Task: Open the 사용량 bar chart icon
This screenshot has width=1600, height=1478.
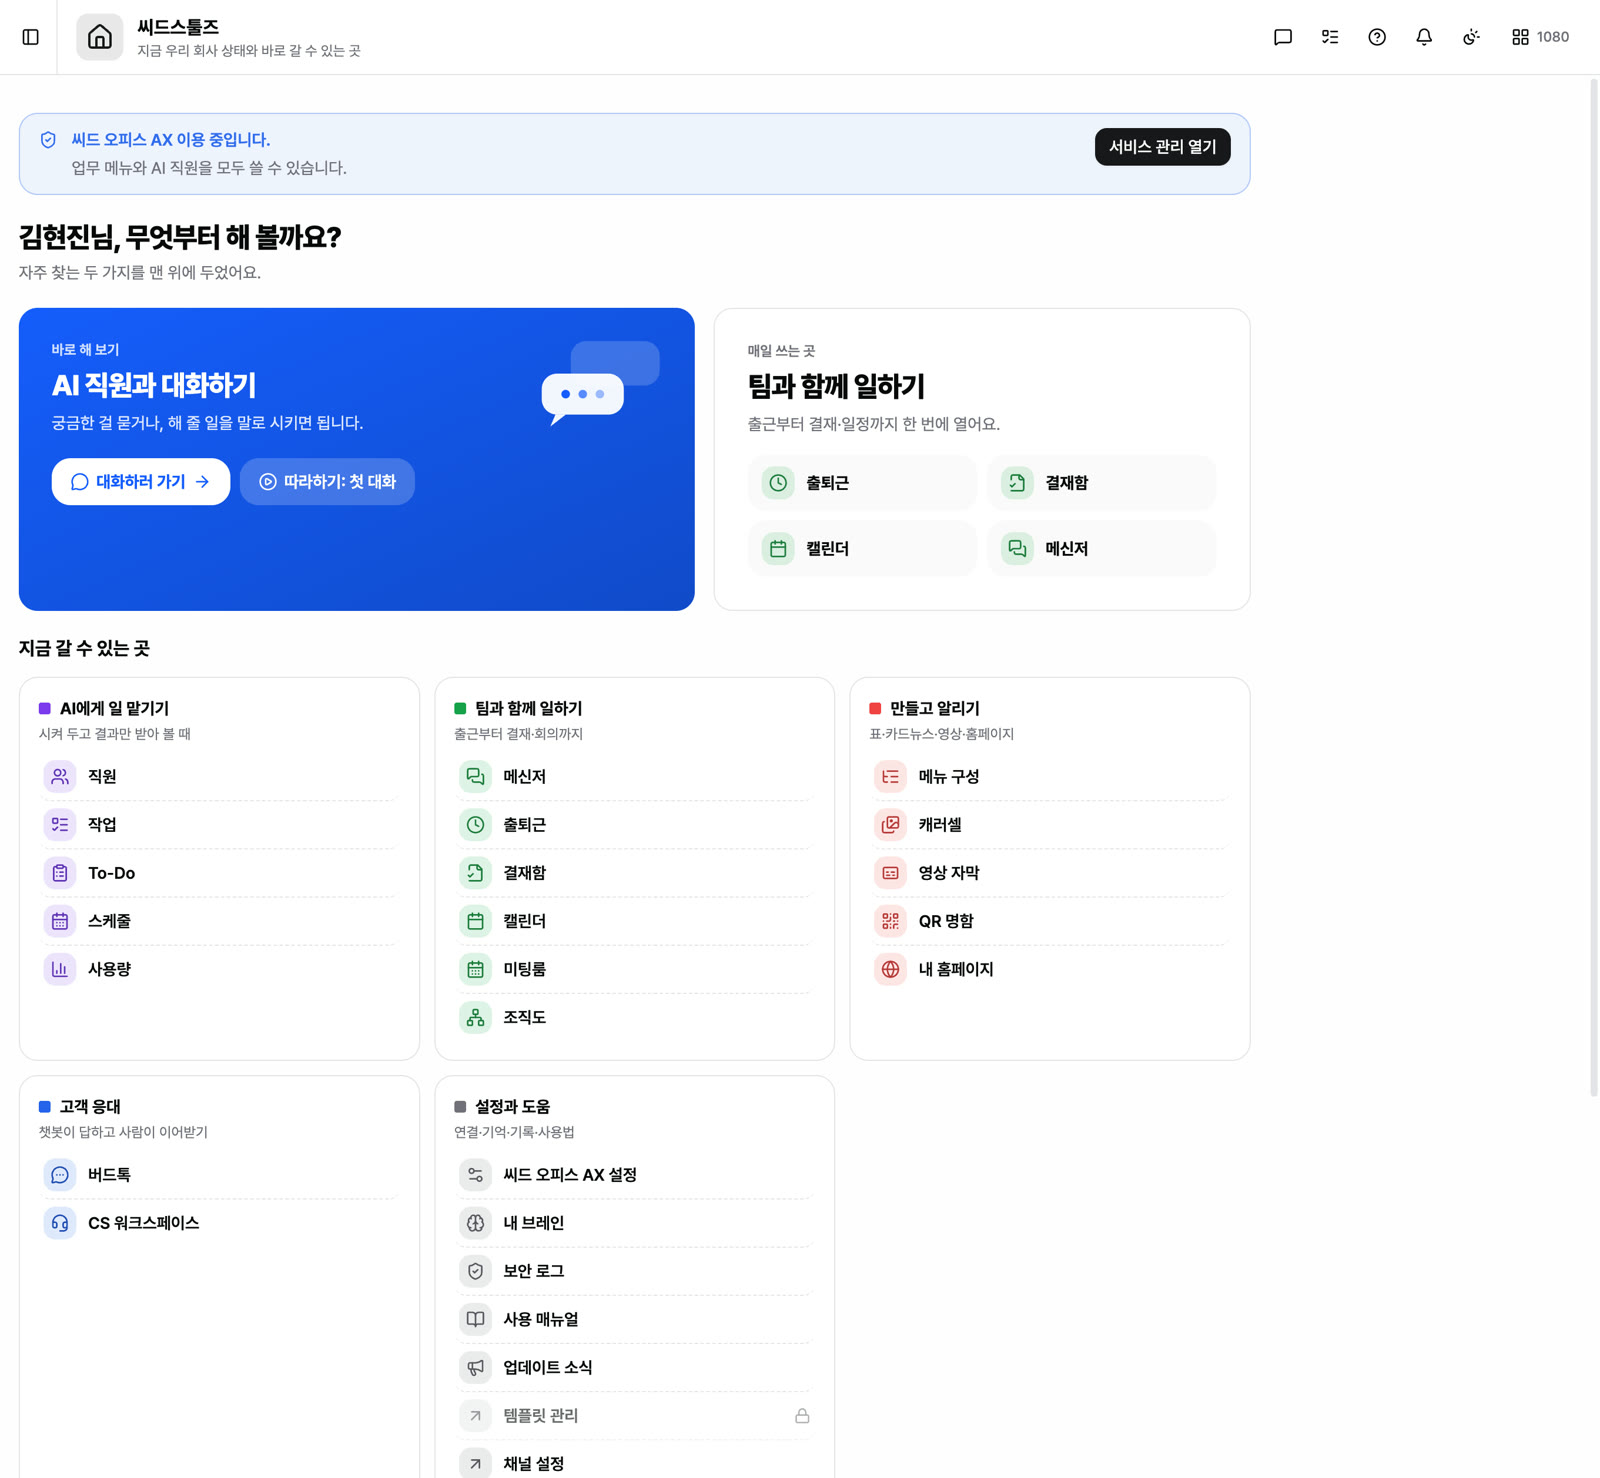Action: [x=60, y=969]
